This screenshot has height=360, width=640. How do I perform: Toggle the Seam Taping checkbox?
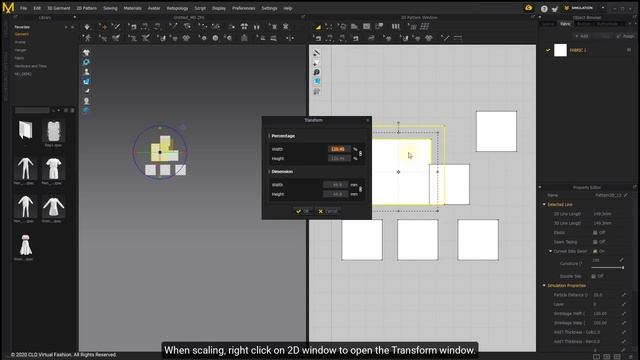point(595,242)
